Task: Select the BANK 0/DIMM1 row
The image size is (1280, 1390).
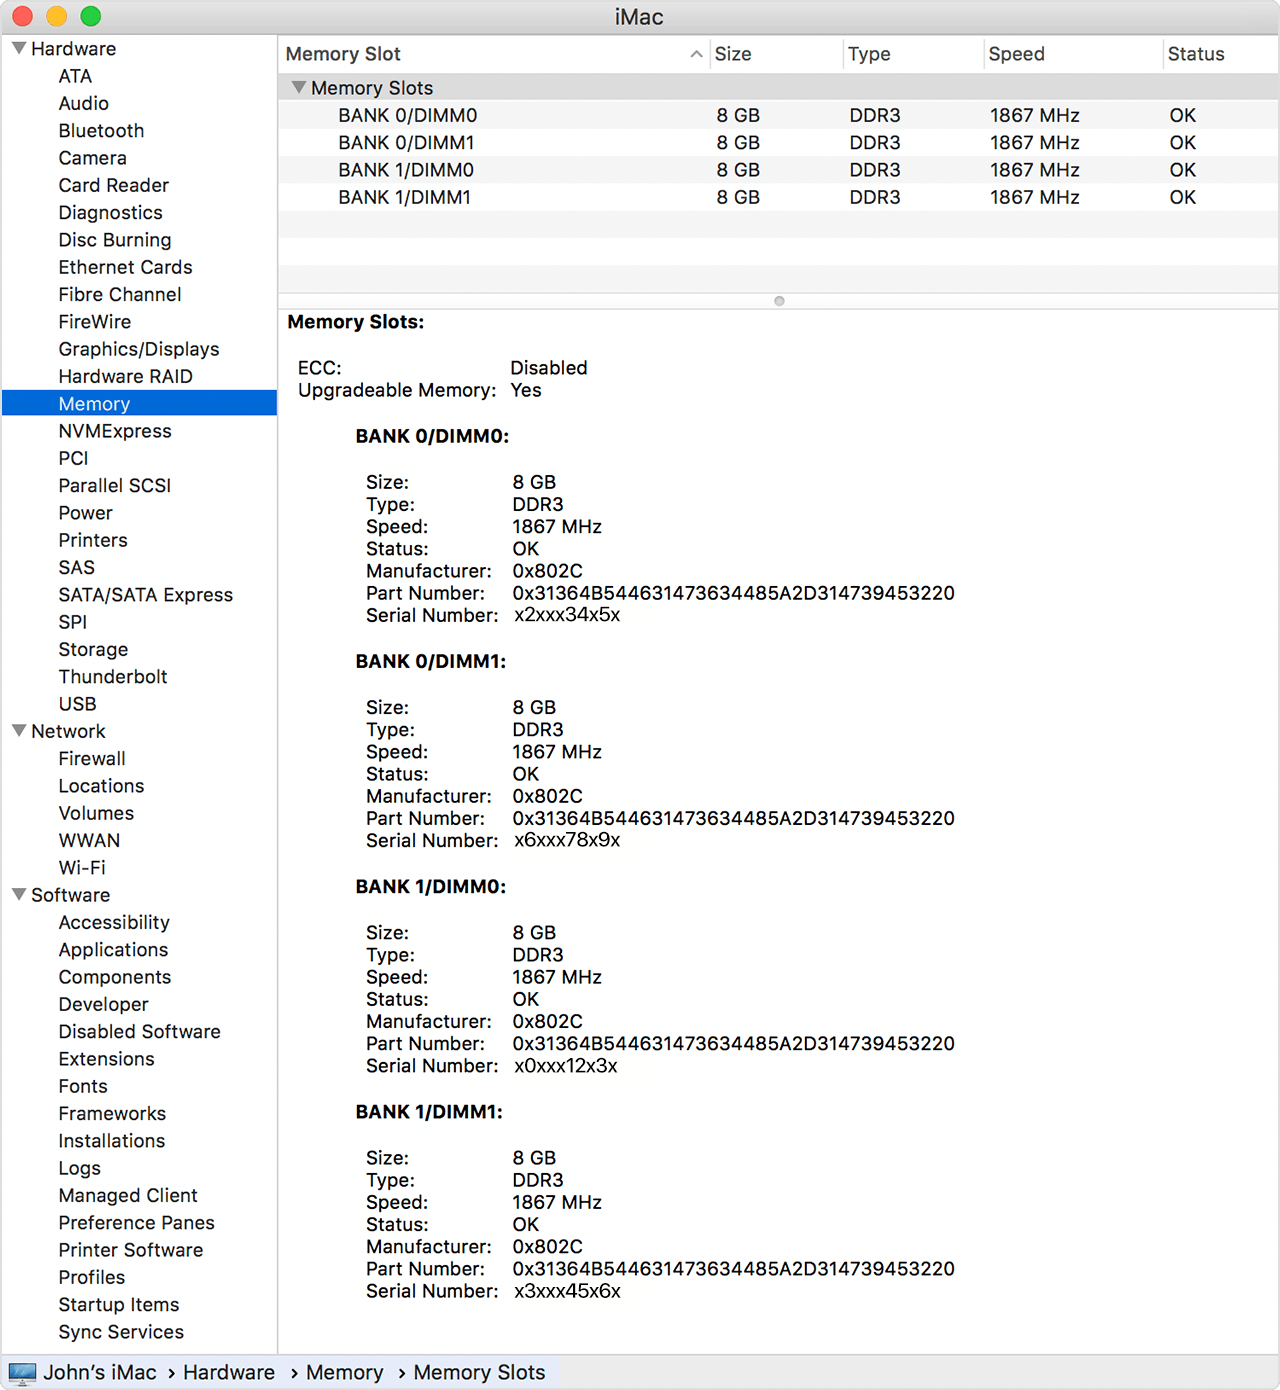Action: (x=406, y=143)
